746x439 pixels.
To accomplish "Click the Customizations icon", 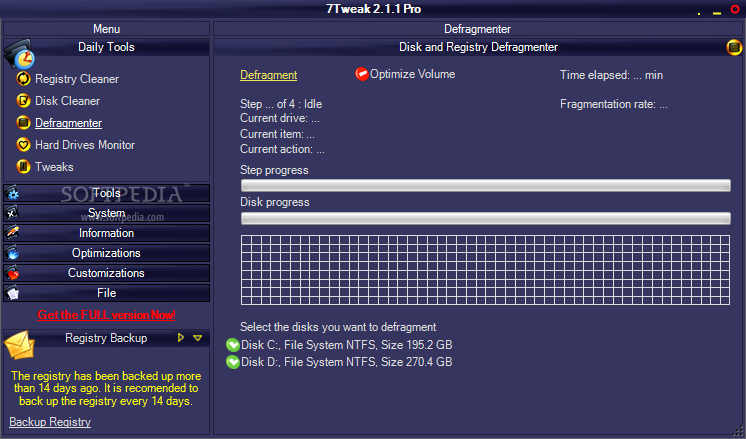I will 12,273.
